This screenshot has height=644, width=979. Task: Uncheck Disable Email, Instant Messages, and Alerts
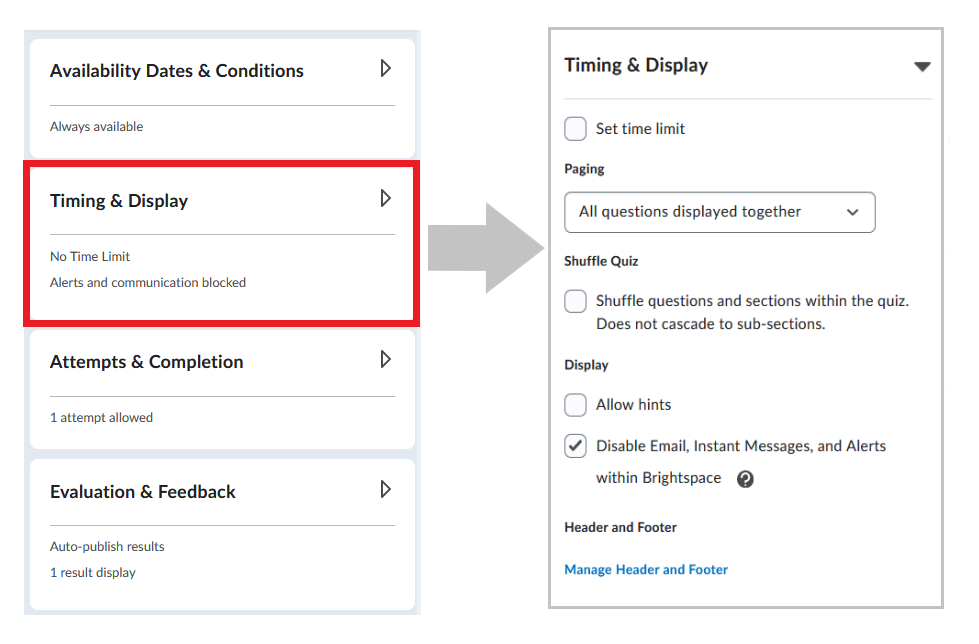click(x=575, y=446)
